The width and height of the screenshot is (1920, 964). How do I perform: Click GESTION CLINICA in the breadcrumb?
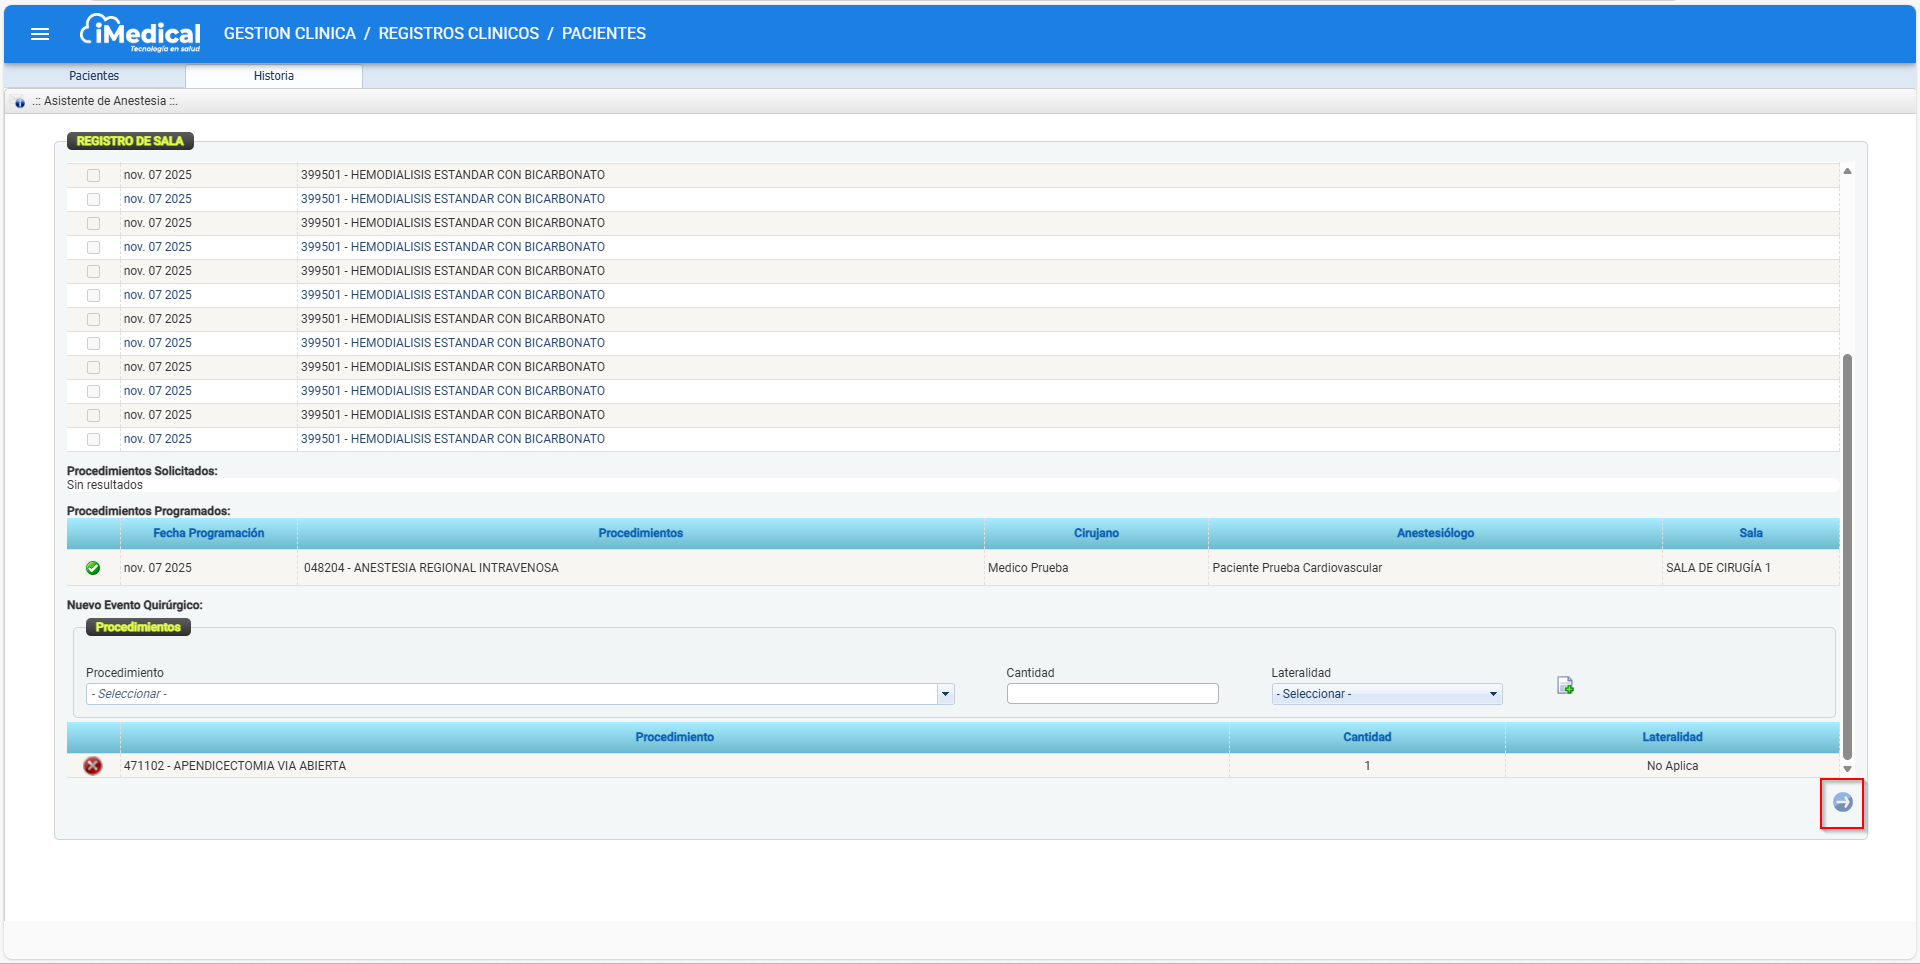coord(290,34)
